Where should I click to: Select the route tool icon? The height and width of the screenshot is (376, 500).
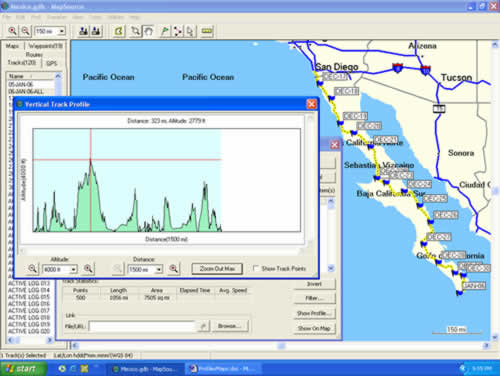pyautogui.click(x=178, y=31)
